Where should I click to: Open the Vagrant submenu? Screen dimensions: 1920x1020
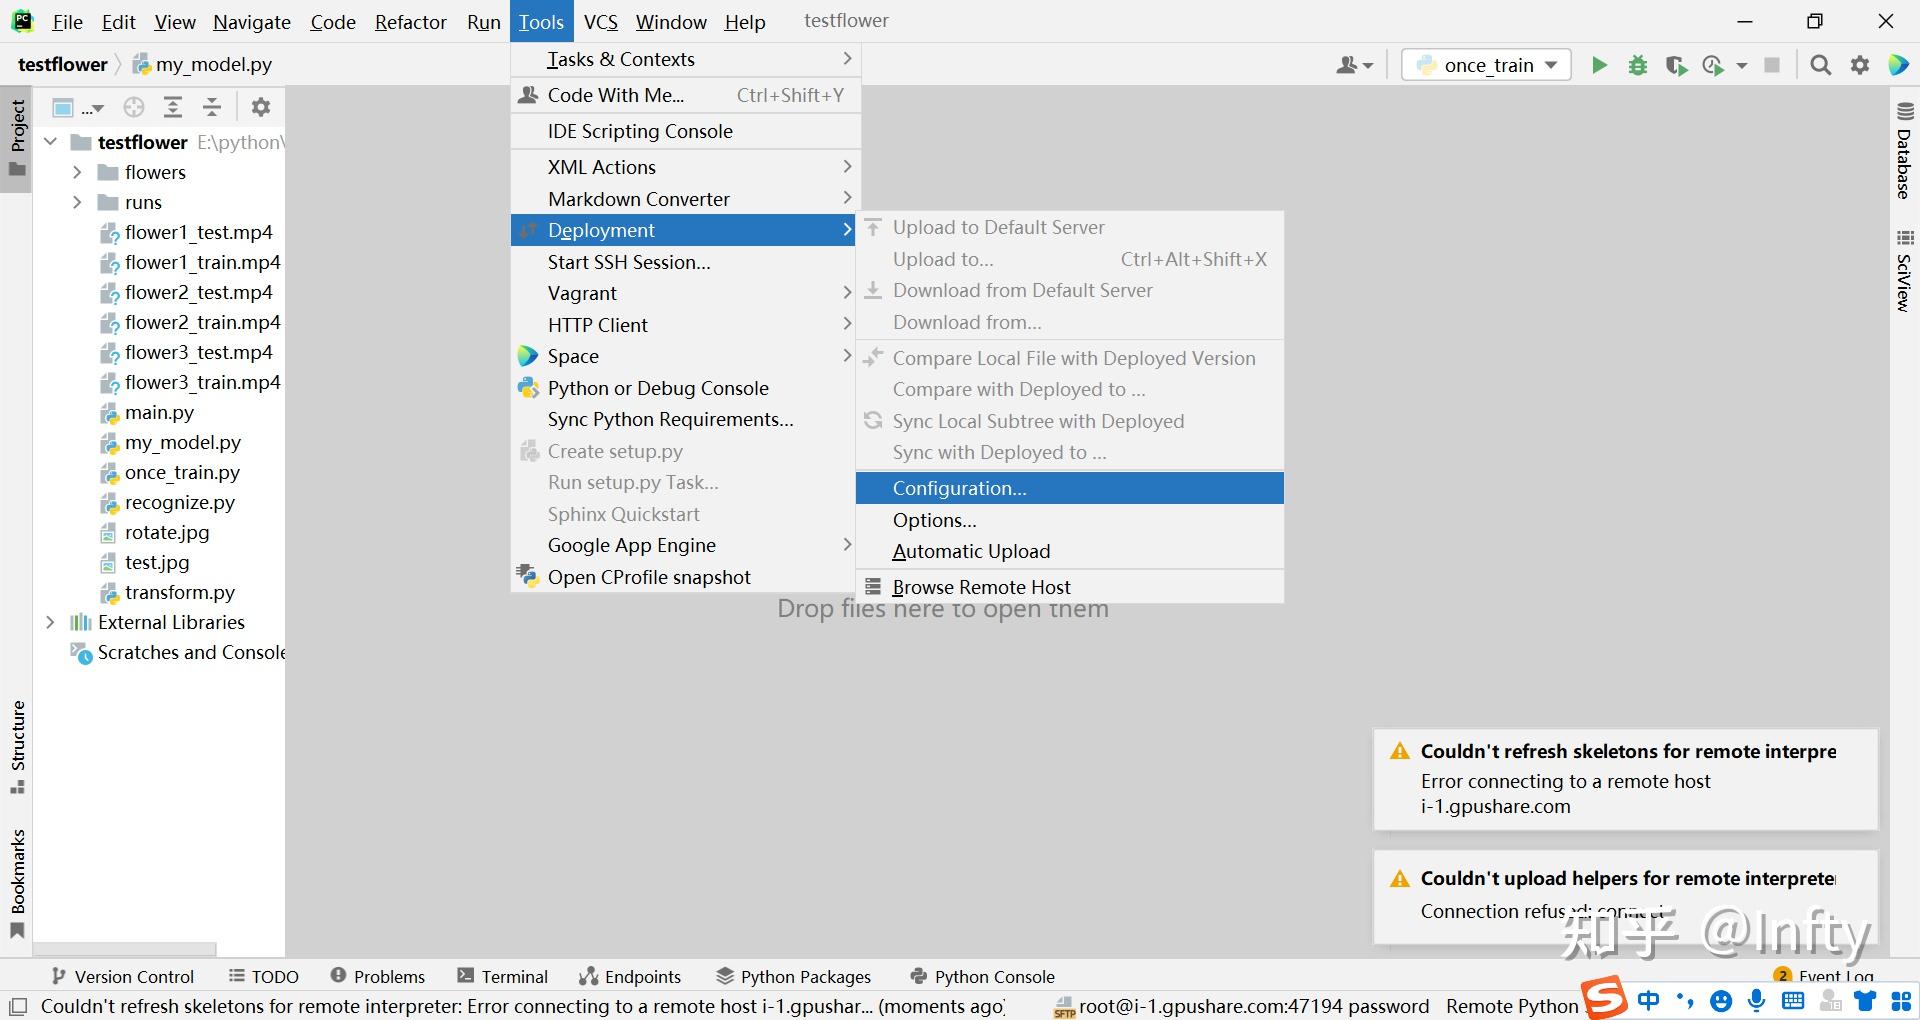click(x=685, y=293)
